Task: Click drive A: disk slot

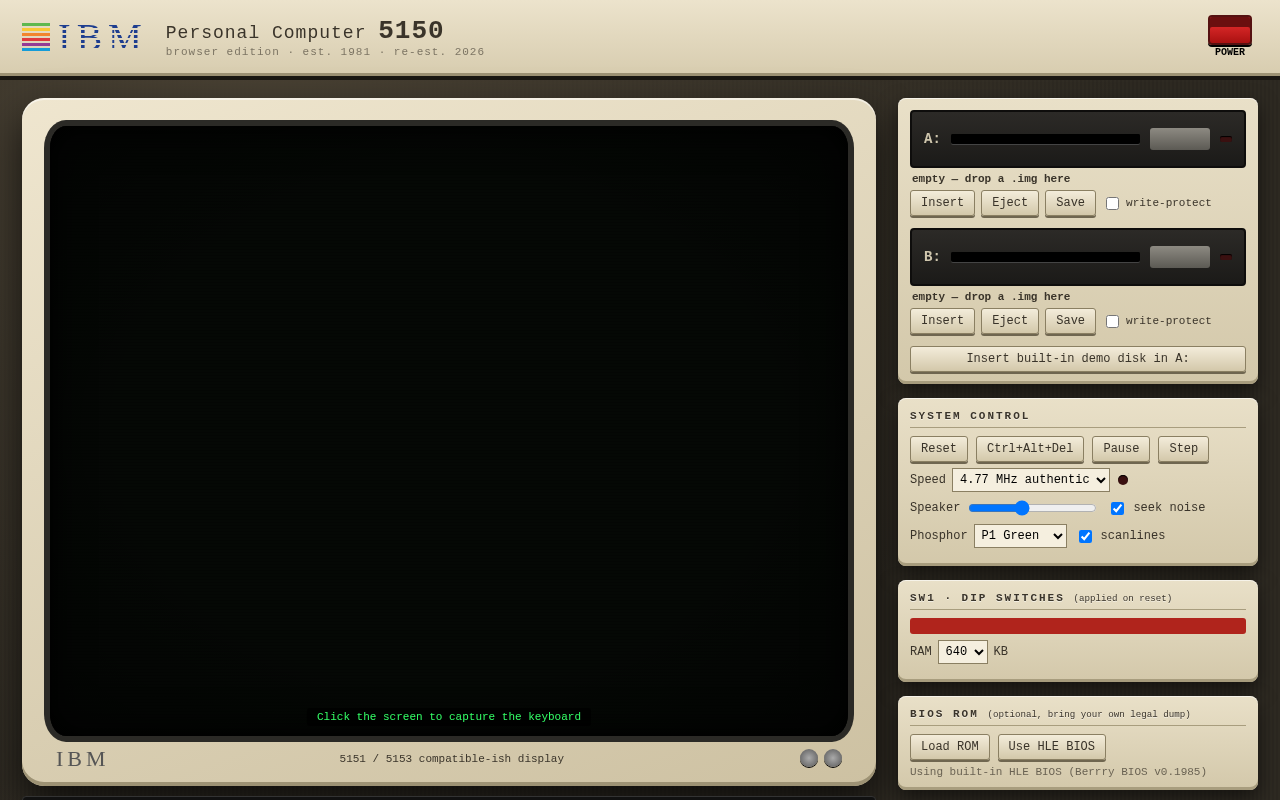Action: (x=1045, y=139)
